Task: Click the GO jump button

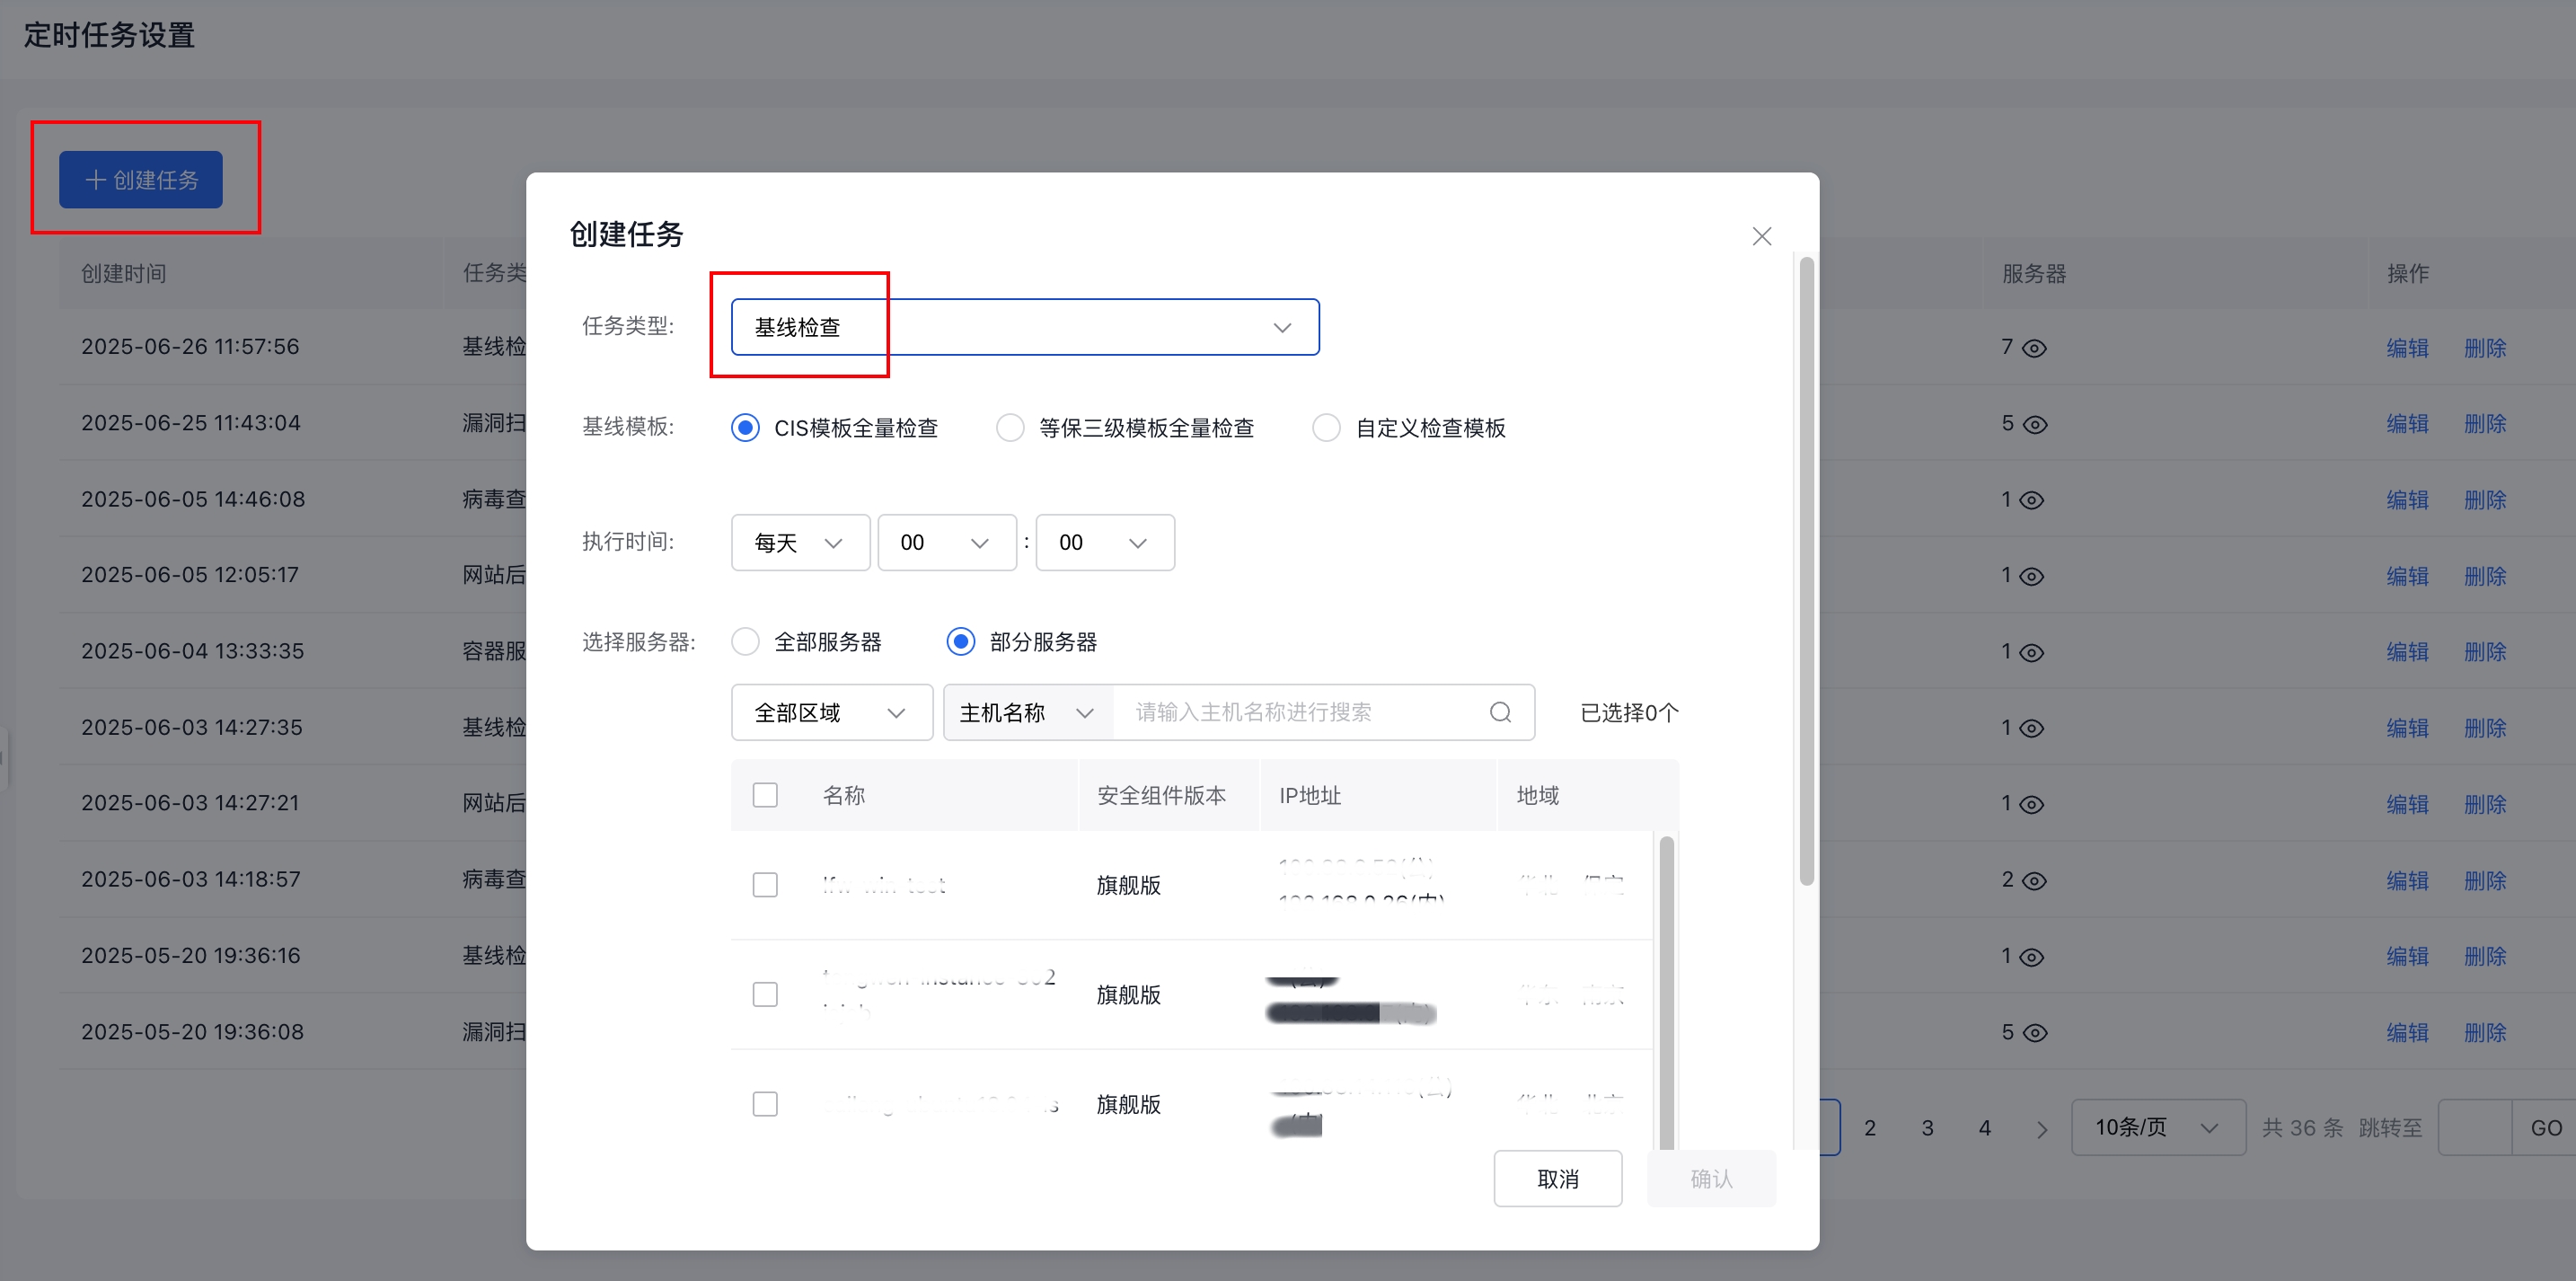Action: (2545, 1128)
